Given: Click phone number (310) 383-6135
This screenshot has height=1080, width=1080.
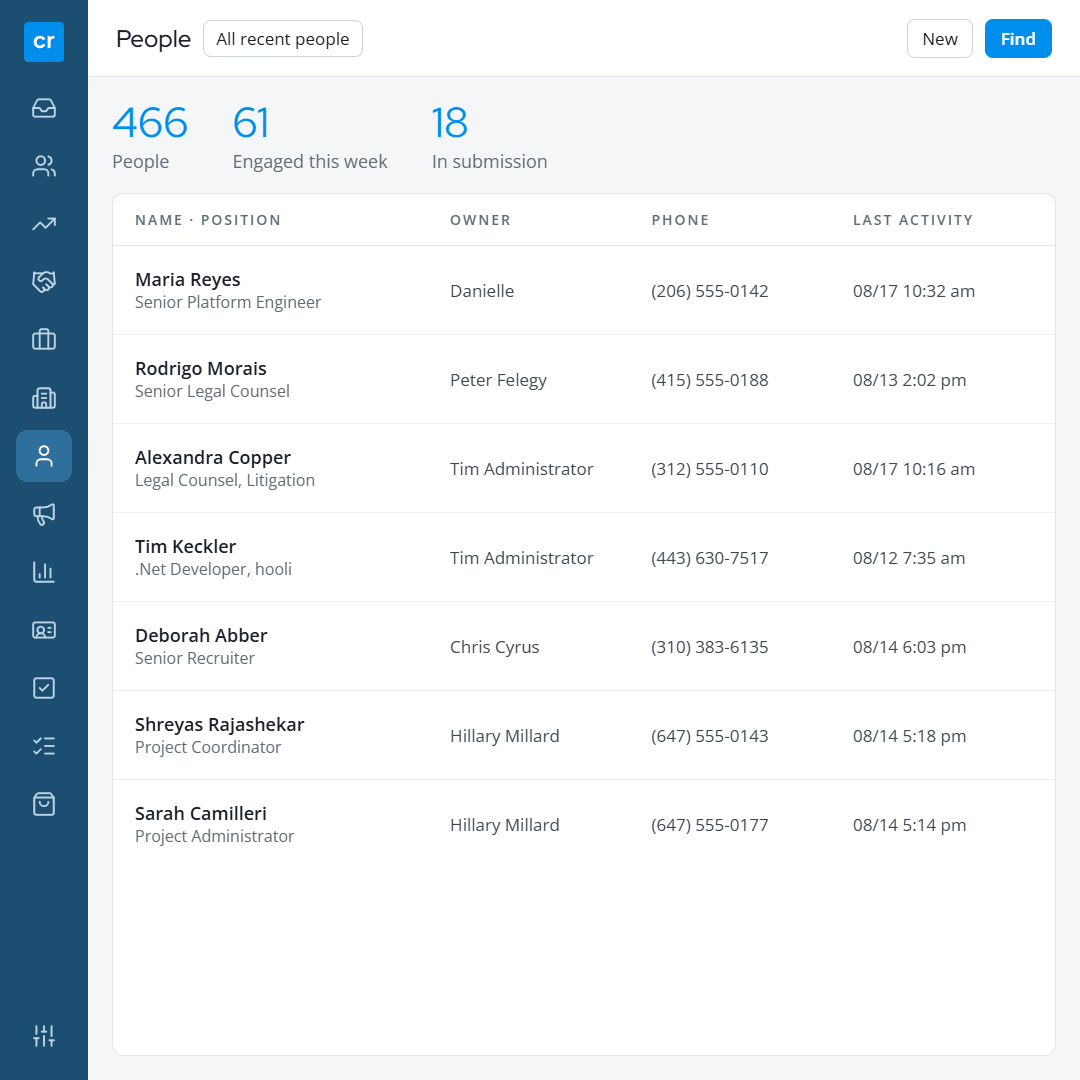Looking at the screenshot, I should tap(709, 647).
